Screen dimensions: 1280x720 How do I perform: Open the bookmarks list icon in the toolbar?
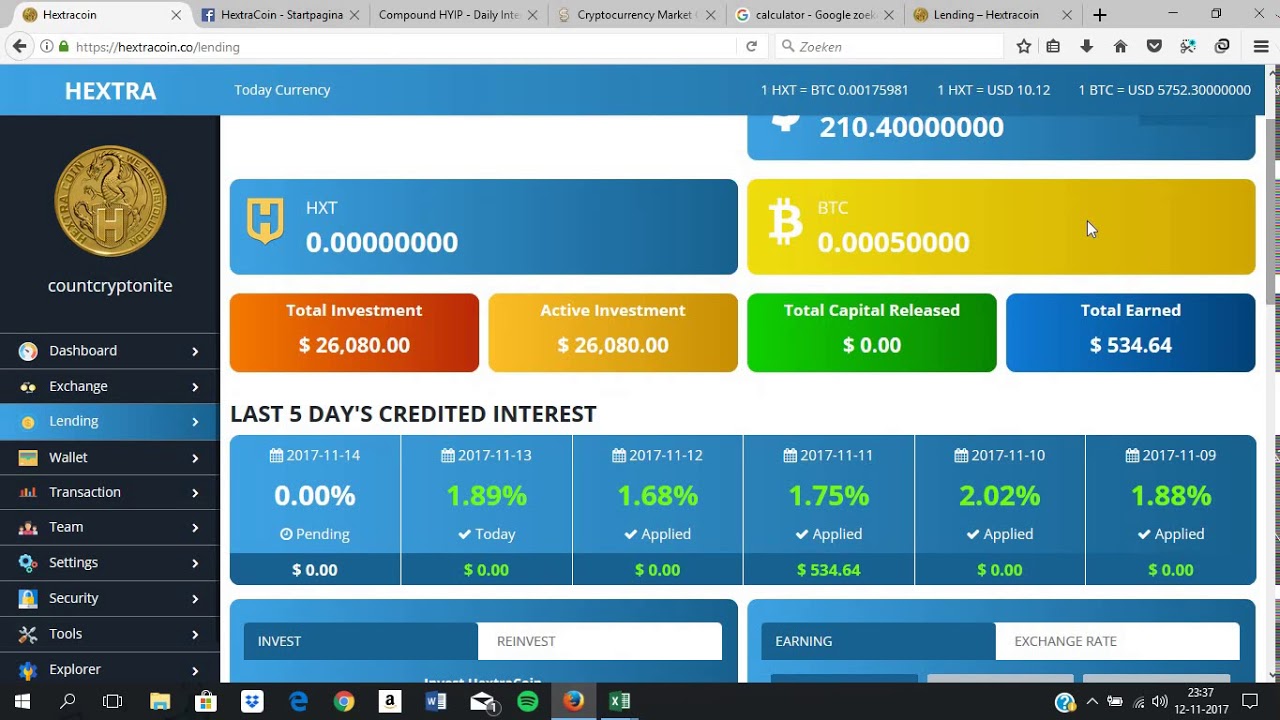pos(1053,46)
